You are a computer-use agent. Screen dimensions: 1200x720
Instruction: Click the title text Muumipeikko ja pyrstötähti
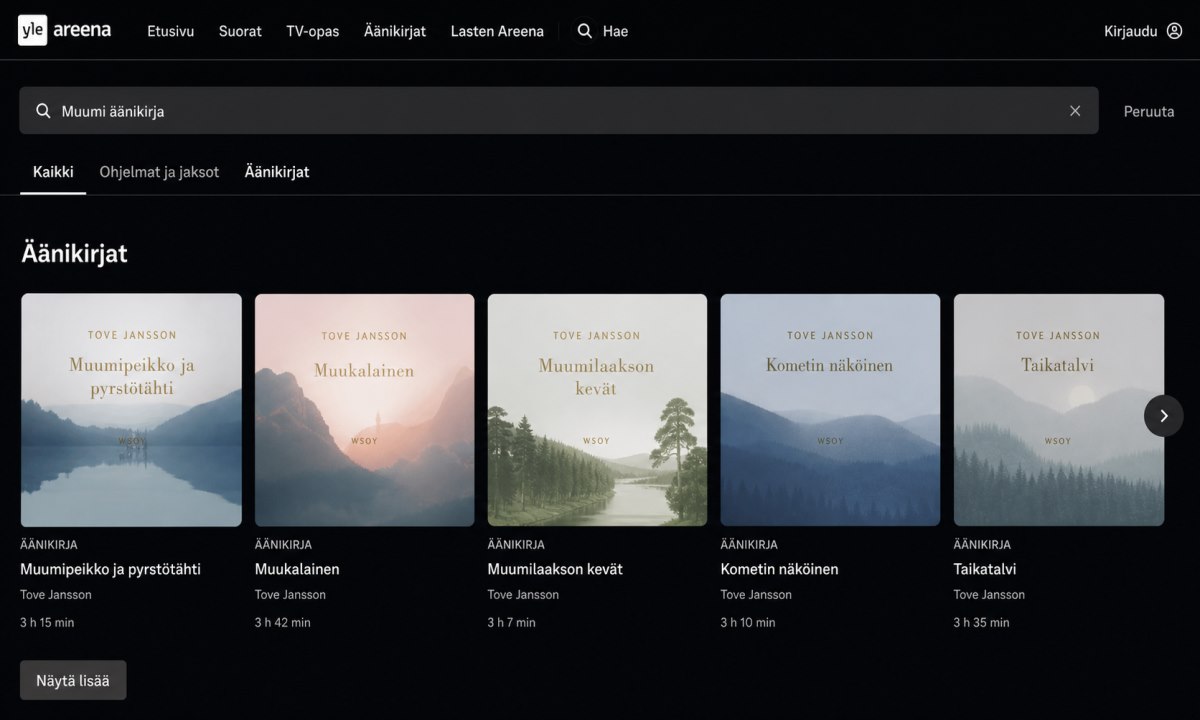click(110, 569)
